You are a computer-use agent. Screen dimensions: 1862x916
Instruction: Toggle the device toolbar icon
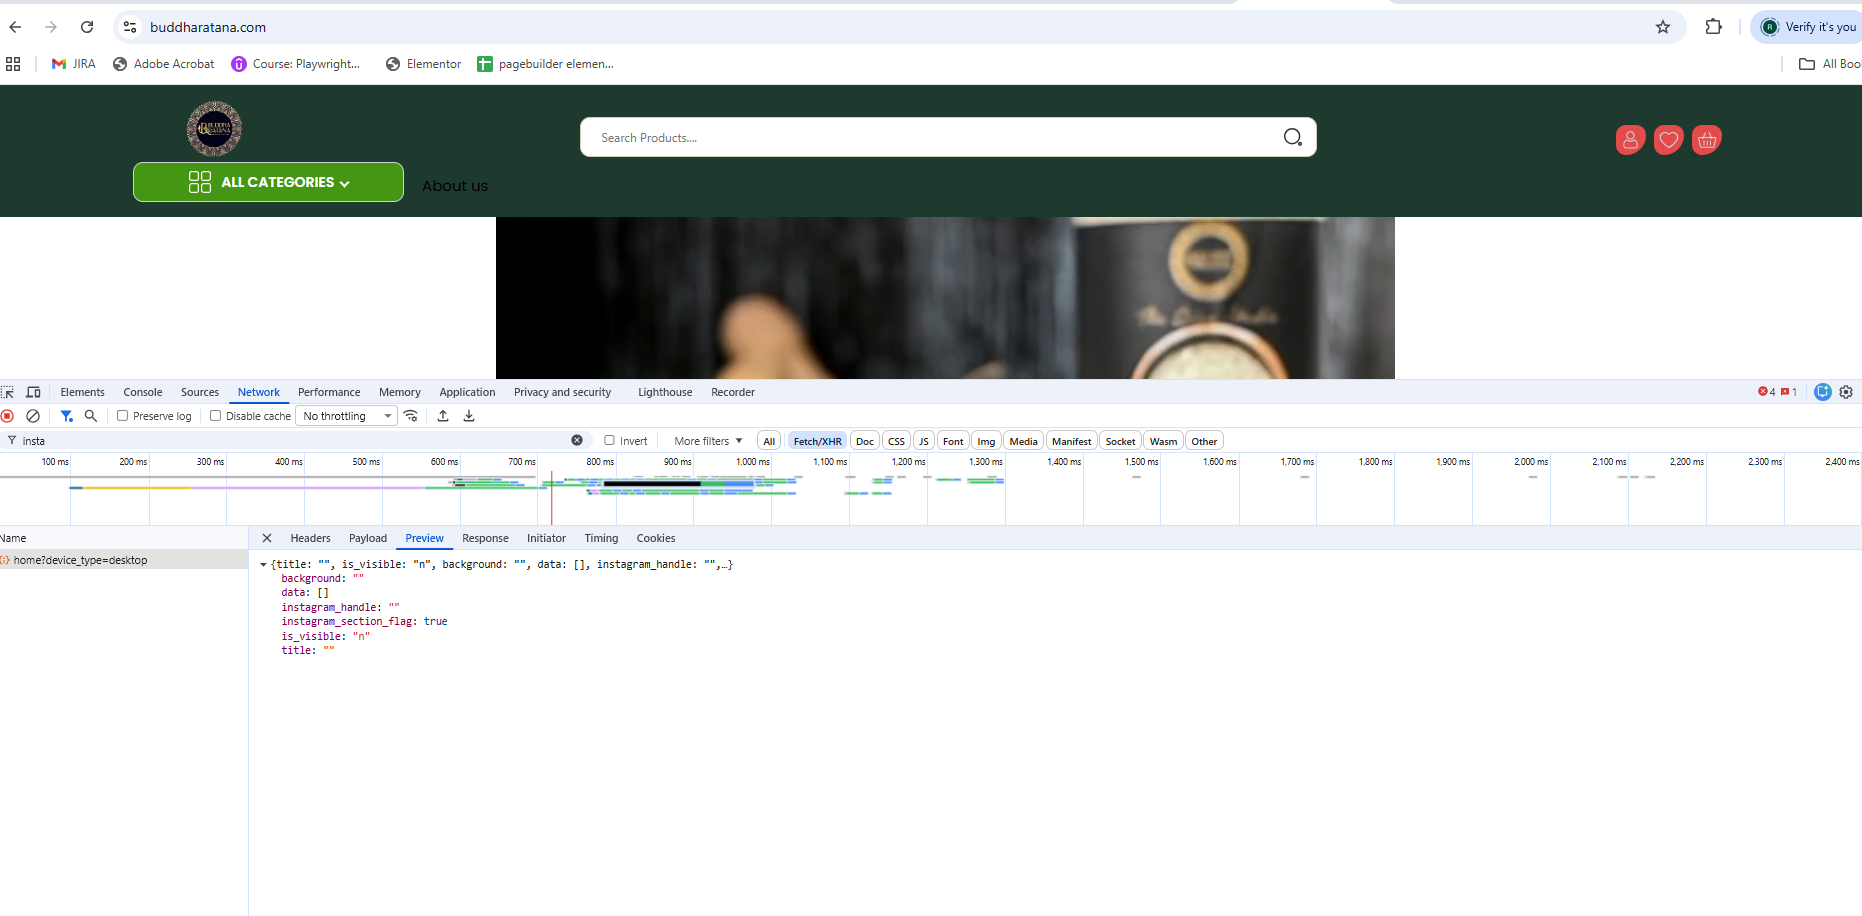point(33,392)
